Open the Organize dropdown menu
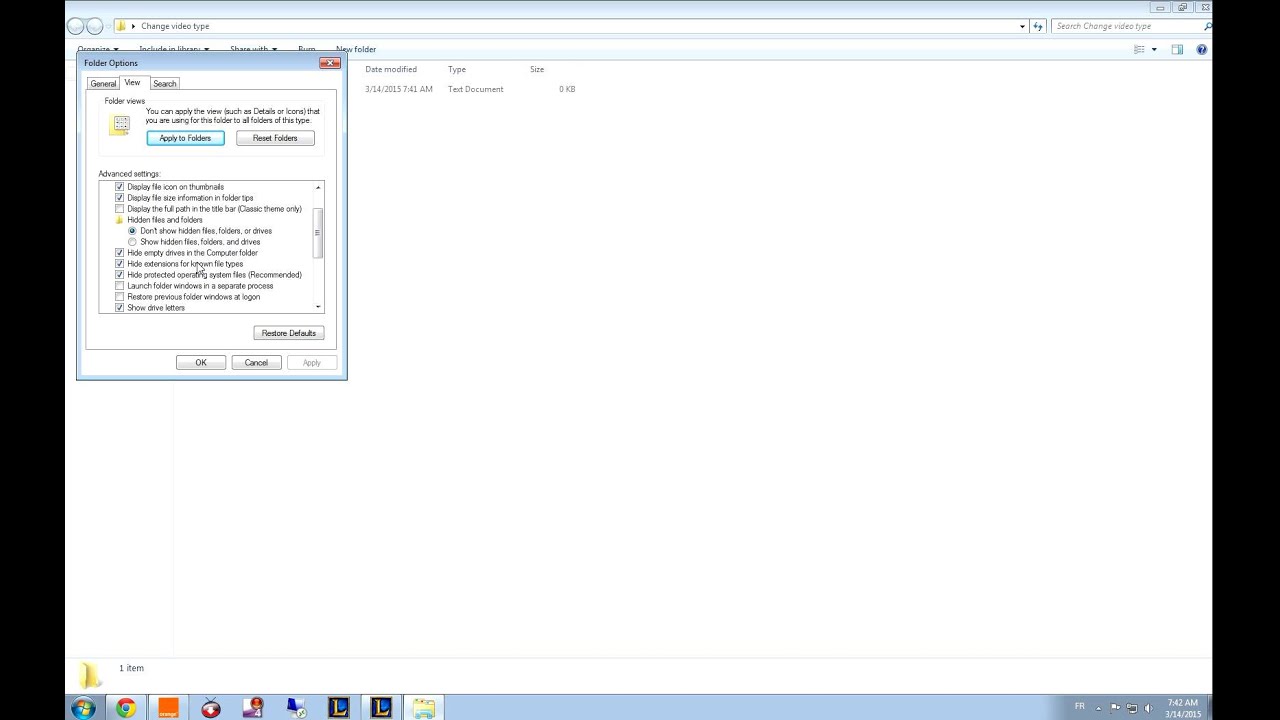Viewport: 1280px width, 720px height. (x=97, y=48)
